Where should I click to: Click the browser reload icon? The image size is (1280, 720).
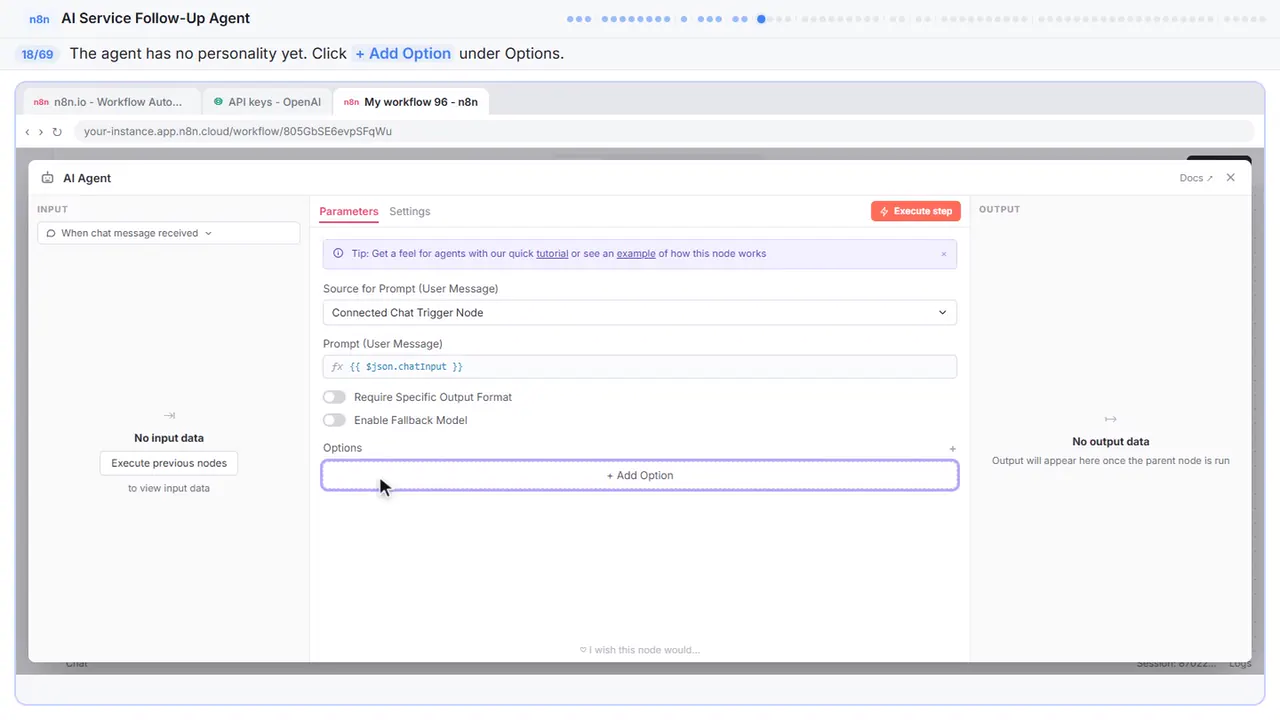pyautogui.click(x=57, y=132)
